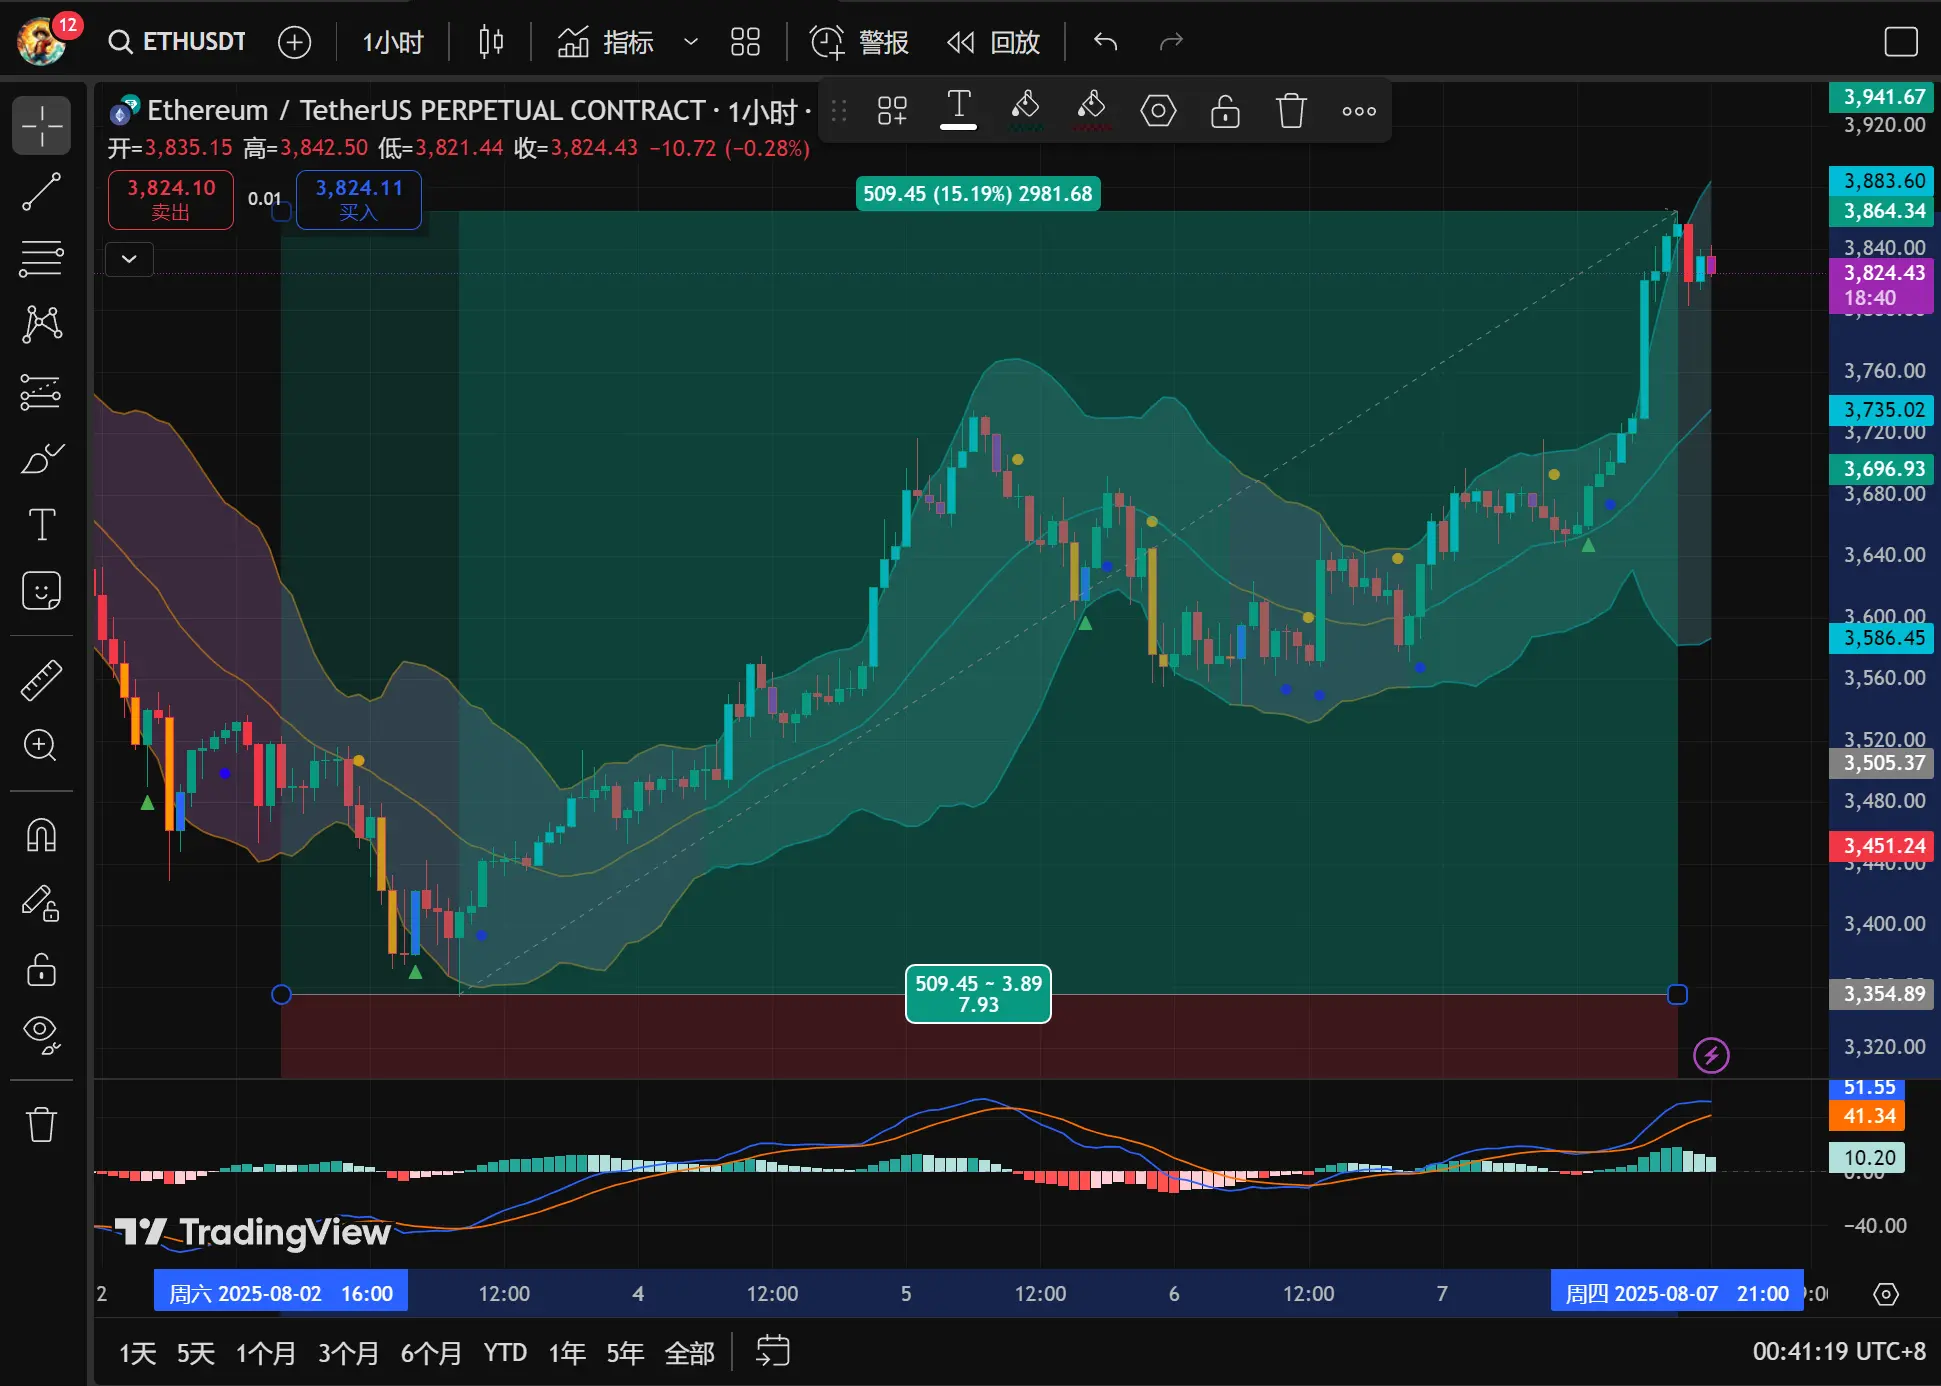Click the position's left circular handle
Screen dimensions: 1941x1386
[x=281, y=994]
